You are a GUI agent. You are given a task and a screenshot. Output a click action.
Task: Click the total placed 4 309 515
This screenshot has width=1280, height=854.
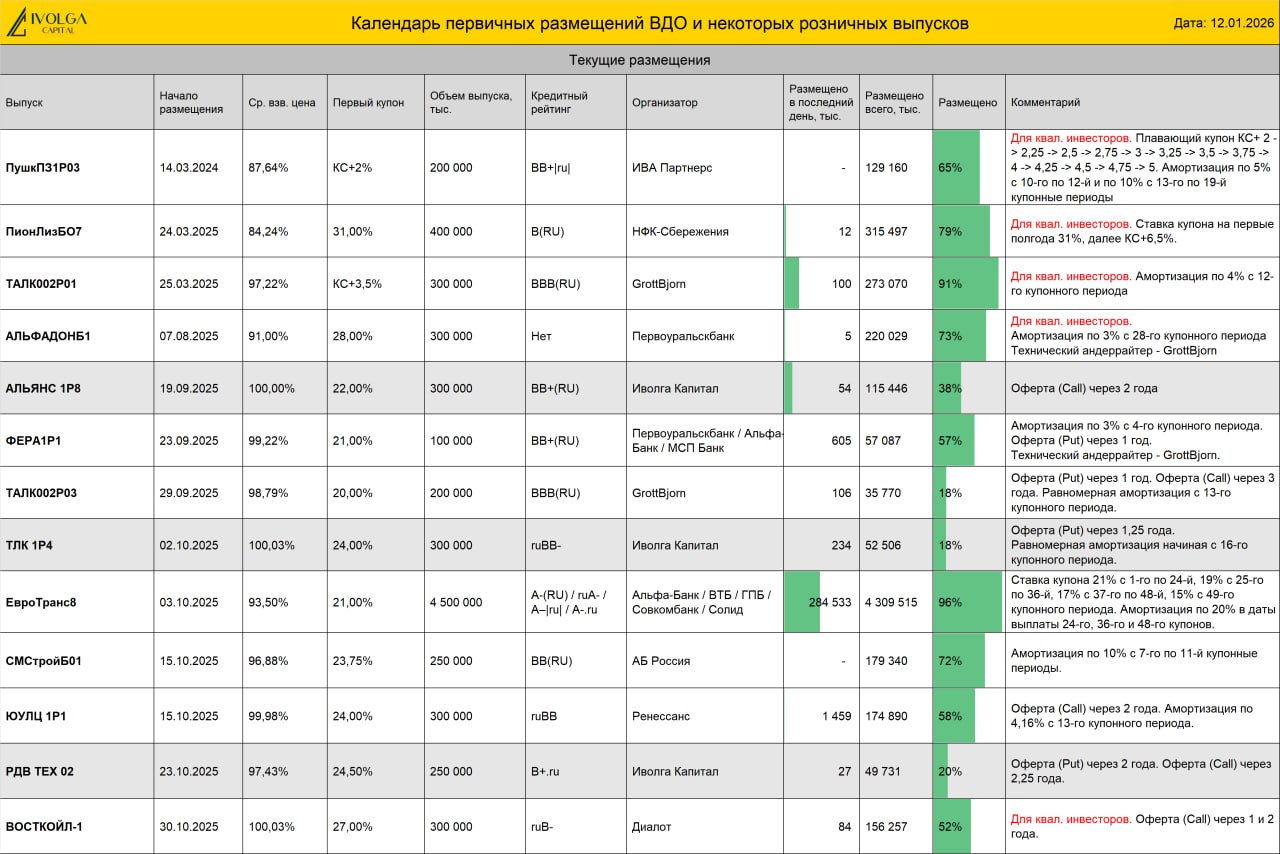pos(891,602)
